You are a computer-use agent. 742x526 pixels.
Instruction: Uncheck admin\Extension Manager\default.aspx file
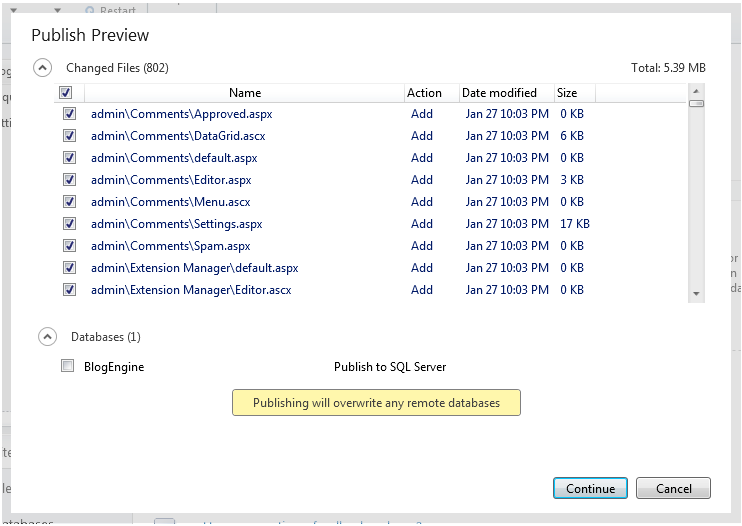coord(70,268)
